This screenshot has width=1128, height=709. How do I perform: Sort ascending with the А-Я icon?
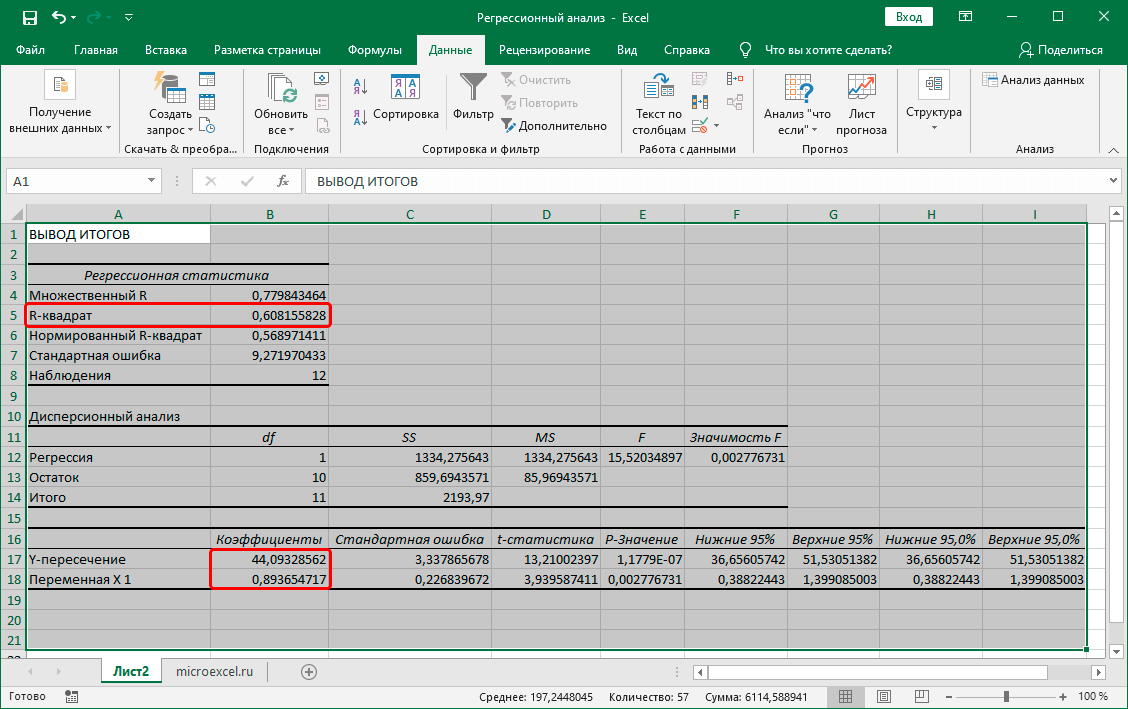[360, 87]
